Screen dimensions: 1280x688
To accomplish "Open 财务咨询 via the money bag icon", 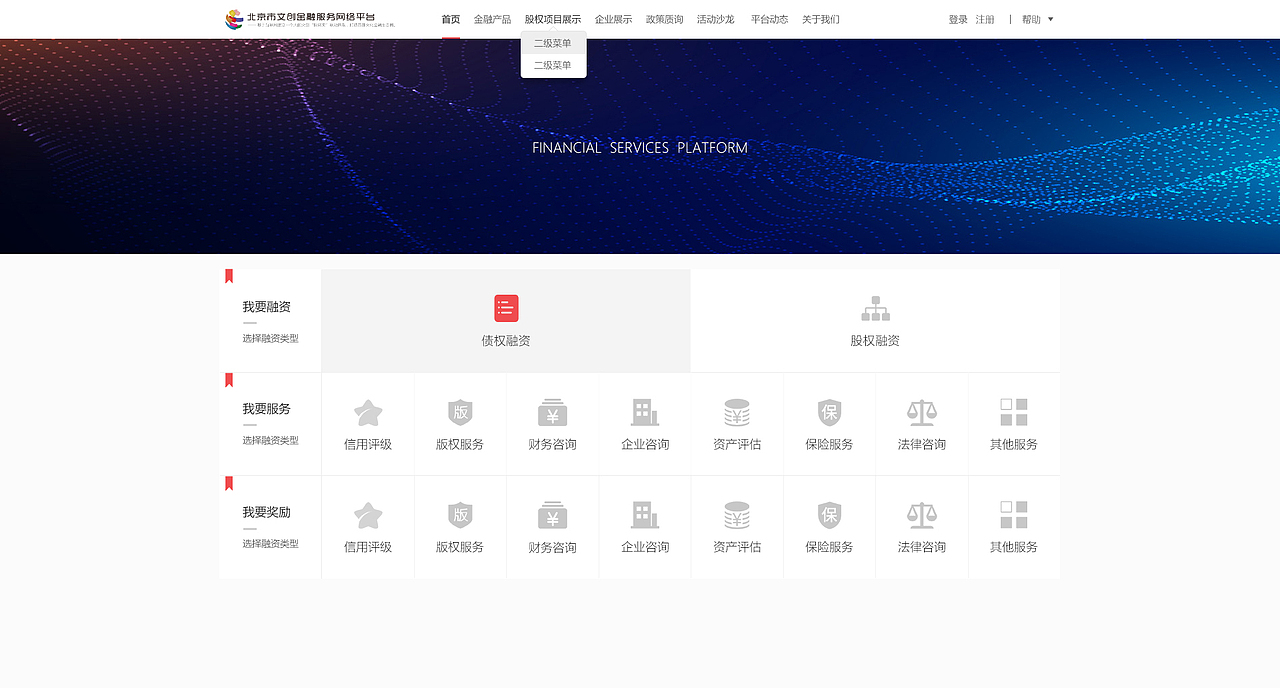I will (552, 411).
